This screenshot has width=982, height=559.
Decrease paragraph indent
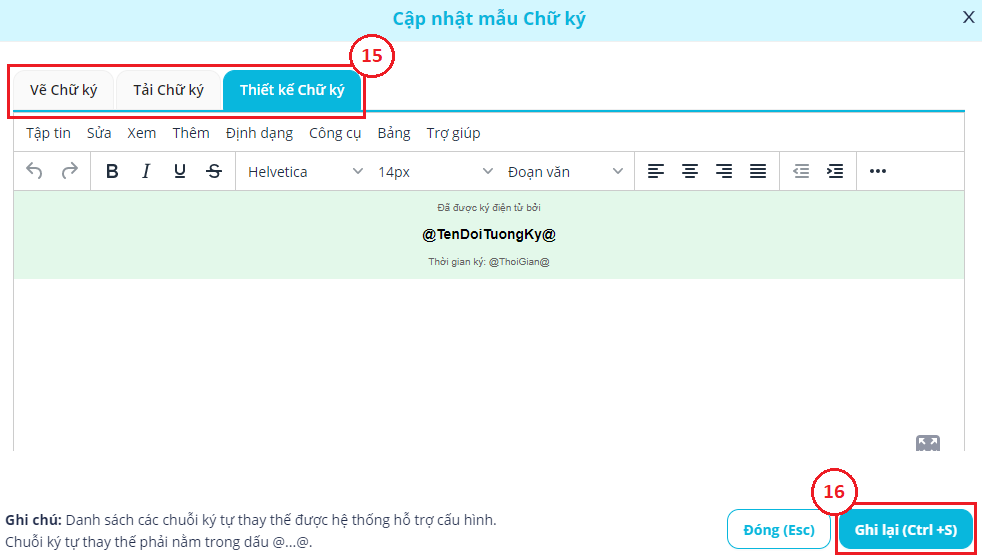pos(801,171)
